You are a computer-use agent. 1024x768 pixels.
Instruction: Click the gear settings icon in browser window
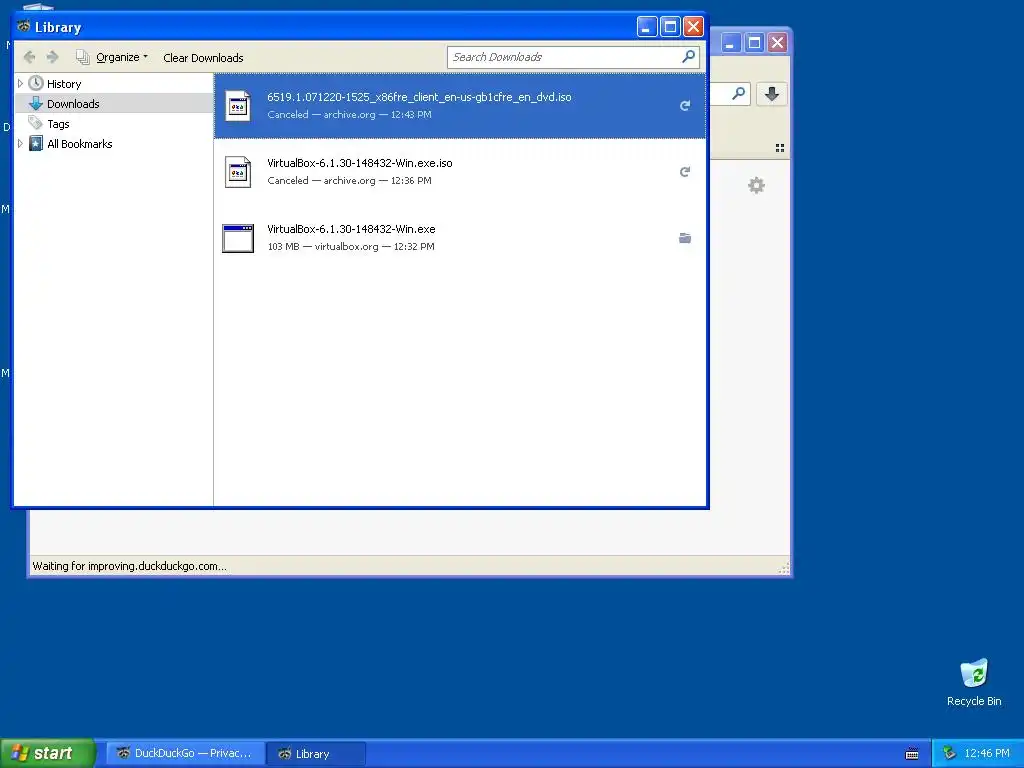[x=756, y=185]
